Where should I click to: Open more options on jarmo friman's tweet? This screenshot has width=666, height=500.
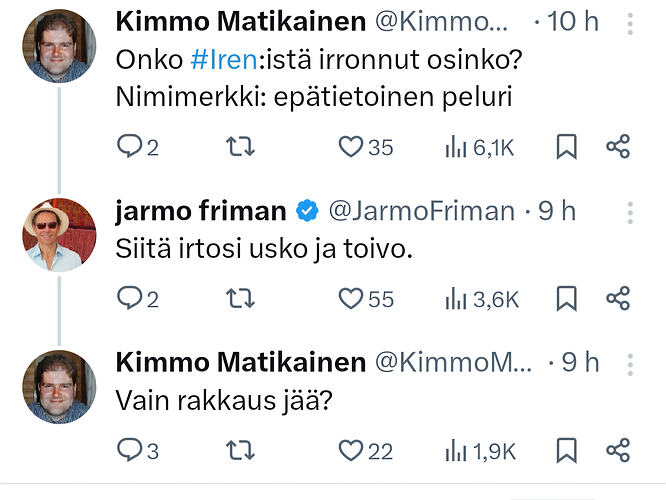pyautogui.click(x=629, y=211)
